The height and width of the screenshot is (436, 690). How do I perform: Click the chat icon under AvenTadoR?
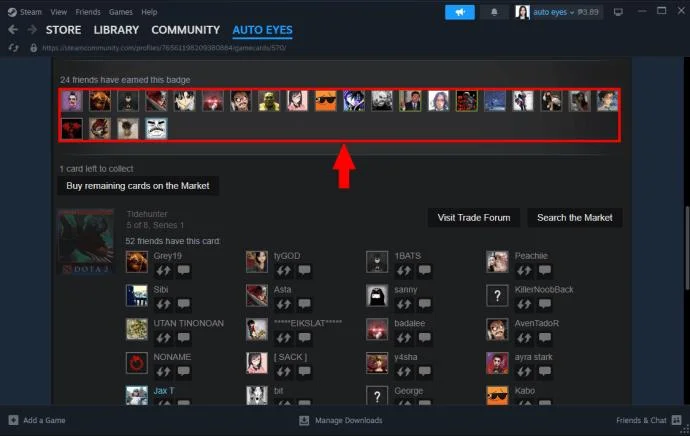(x=544, y=337)
